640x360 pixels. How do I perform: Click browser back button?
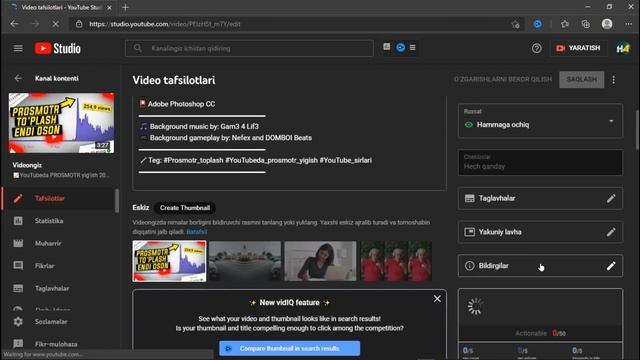[x=15, y=24]
